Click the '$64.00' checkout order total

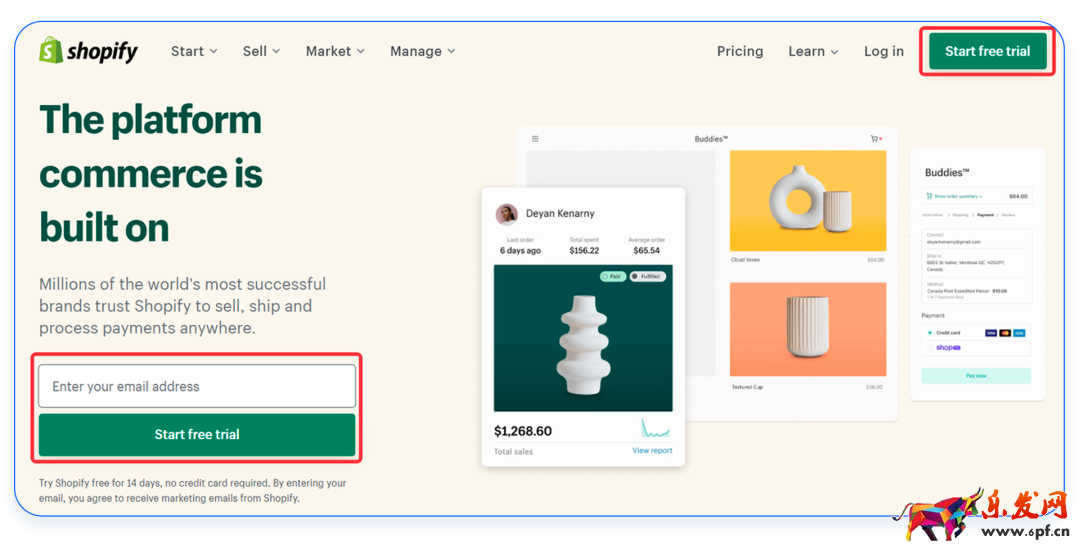point(1018,196)
